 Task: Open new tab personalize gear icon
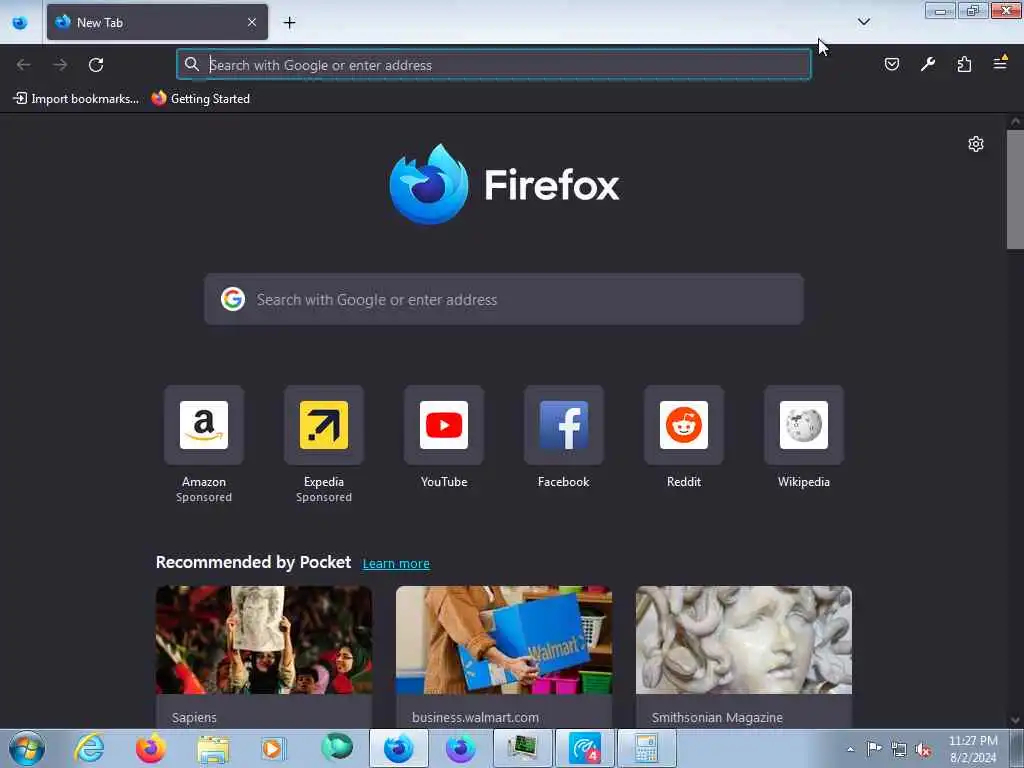976,144
